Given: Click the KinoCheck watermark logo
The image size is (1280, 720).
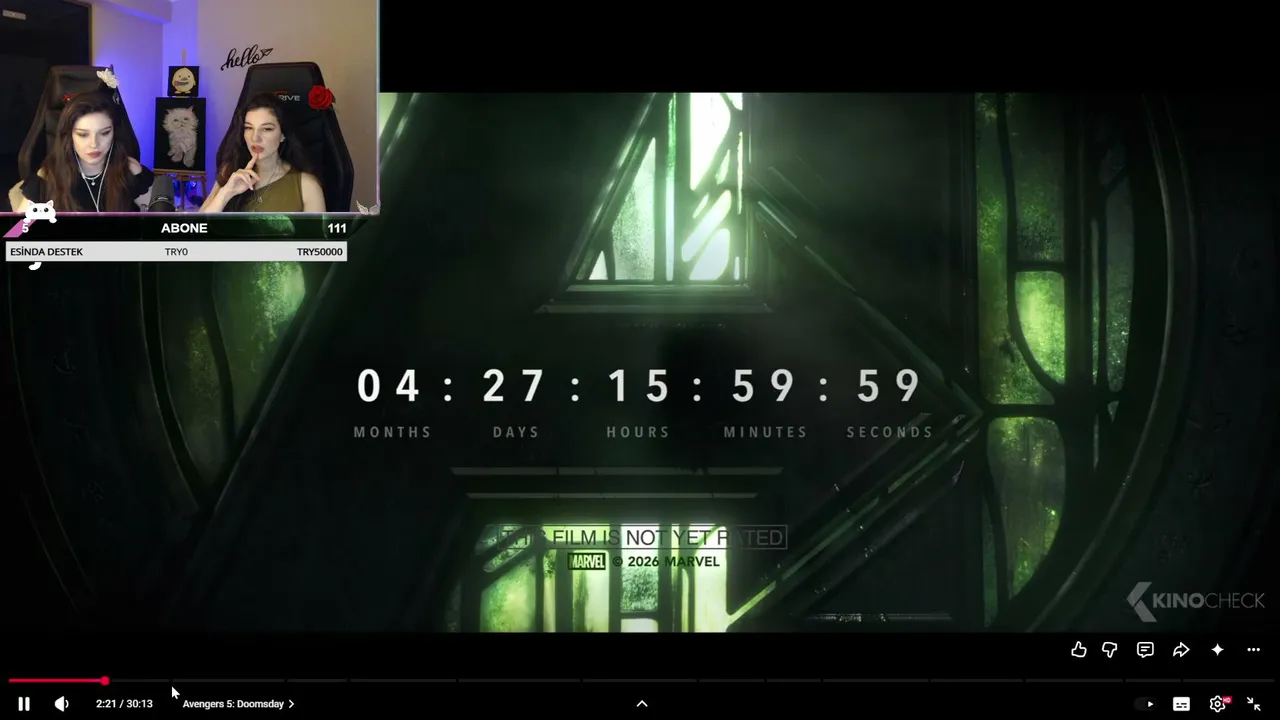Looking at the screenshot, I should click(1196, 601).
